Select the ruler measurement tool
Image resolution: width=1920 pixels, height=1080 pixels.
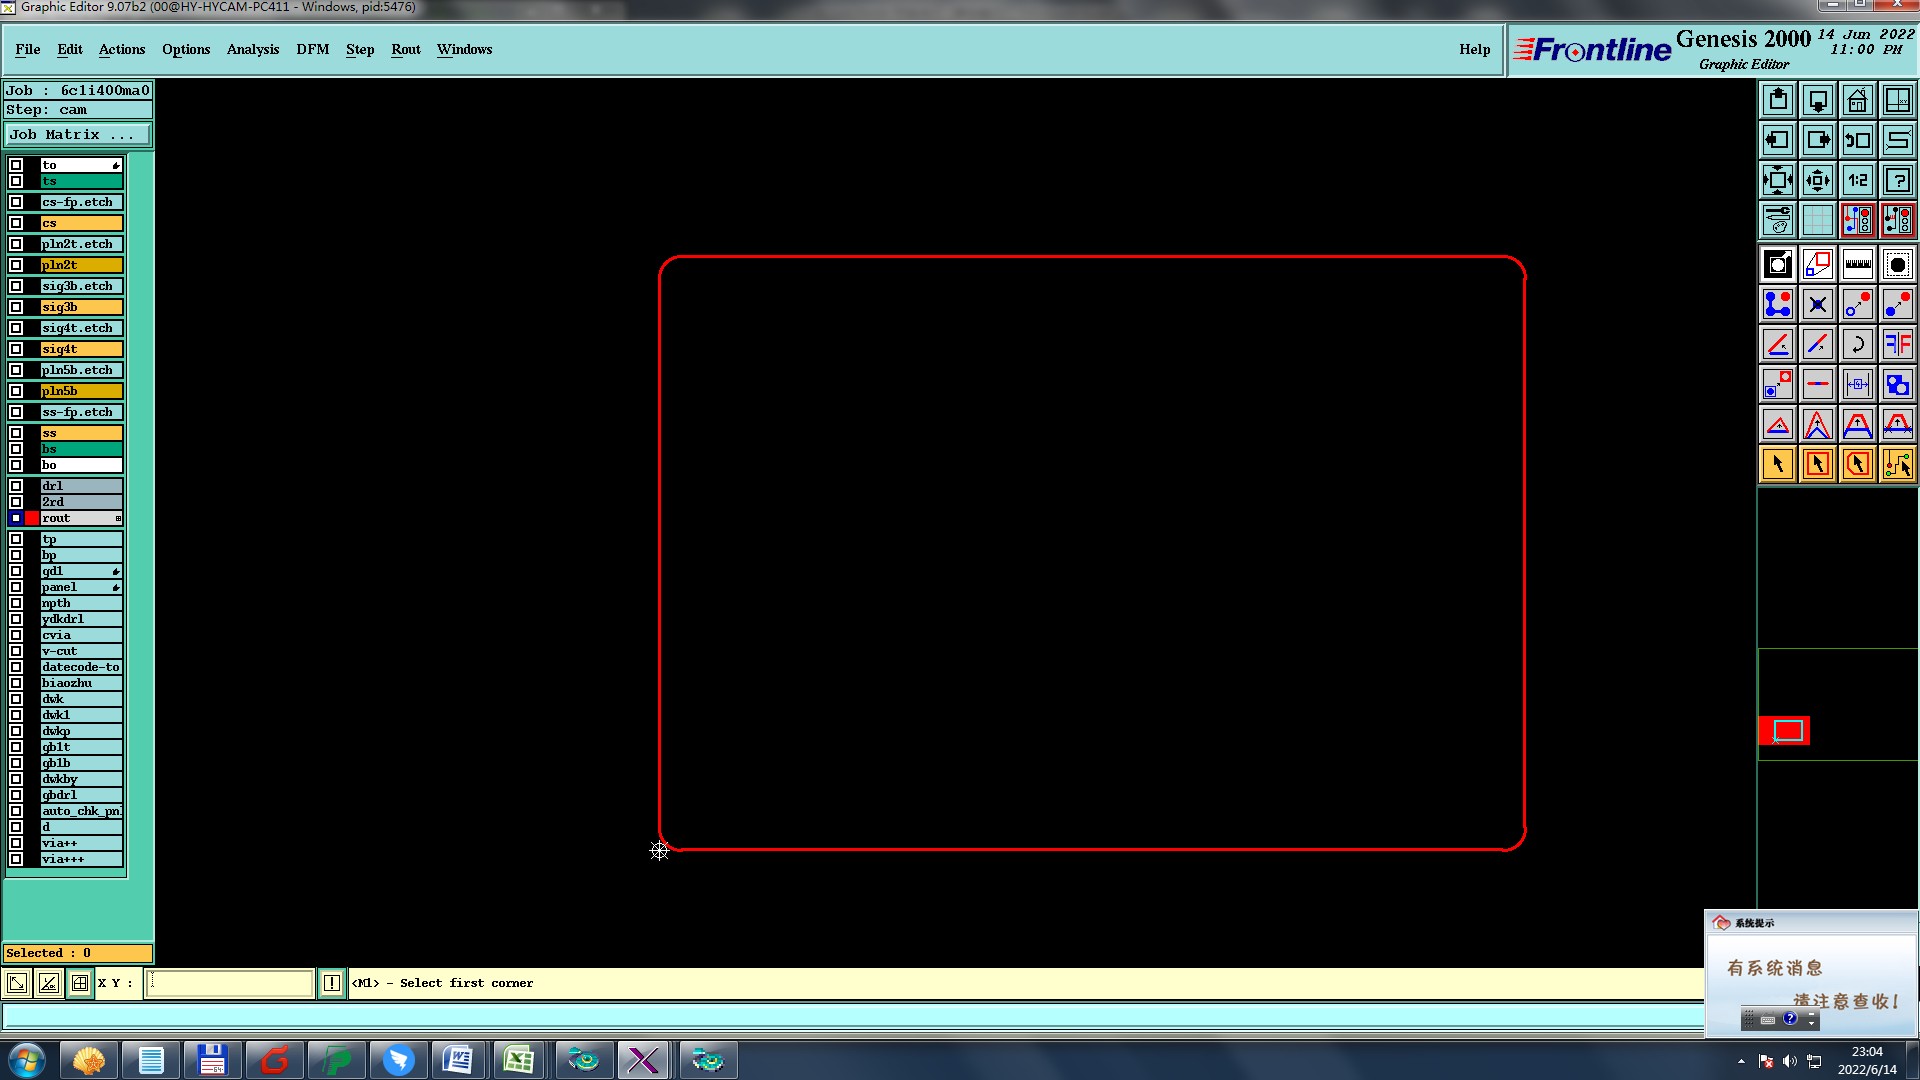coord(1857,264)
